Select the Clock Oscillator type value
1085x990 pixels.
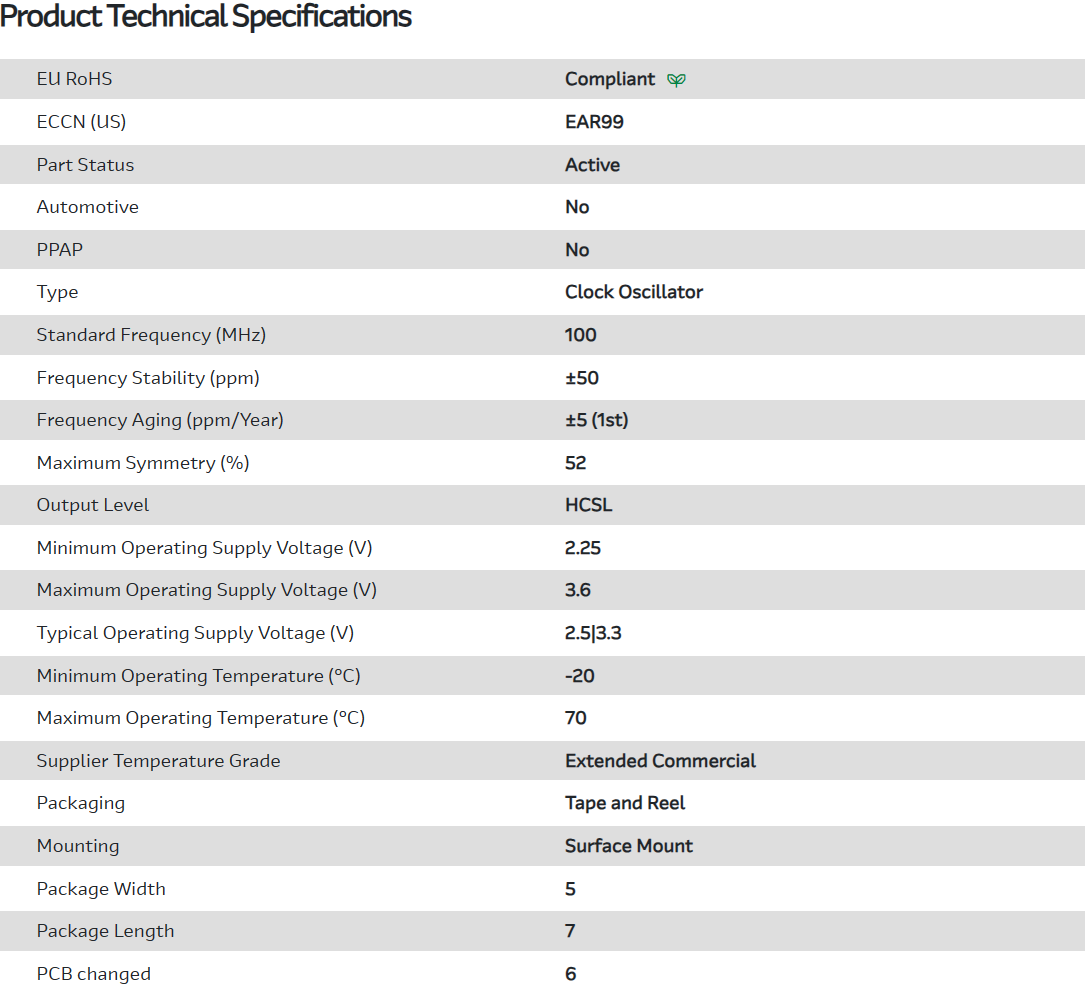tap(634, 292)
